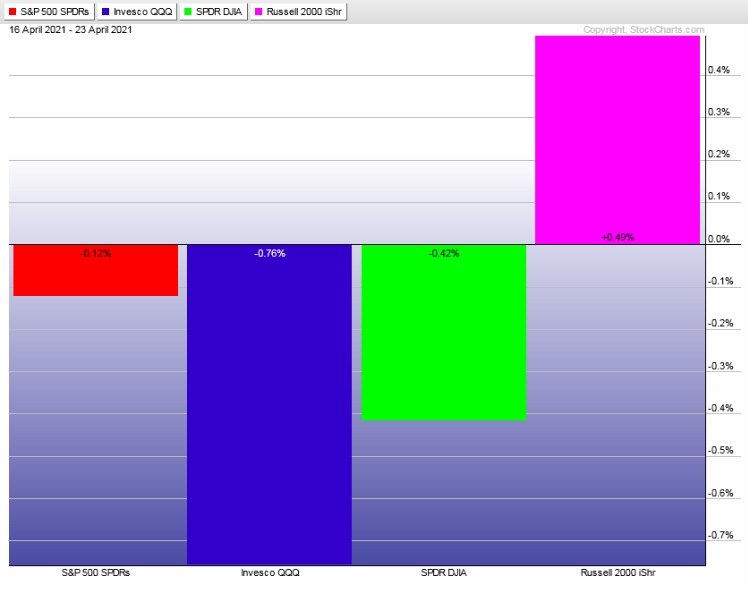This screenshot has height=590, width=748.
Task: Toggle the S&P 500 SPDRs legend button
Action: pos(50,11)
